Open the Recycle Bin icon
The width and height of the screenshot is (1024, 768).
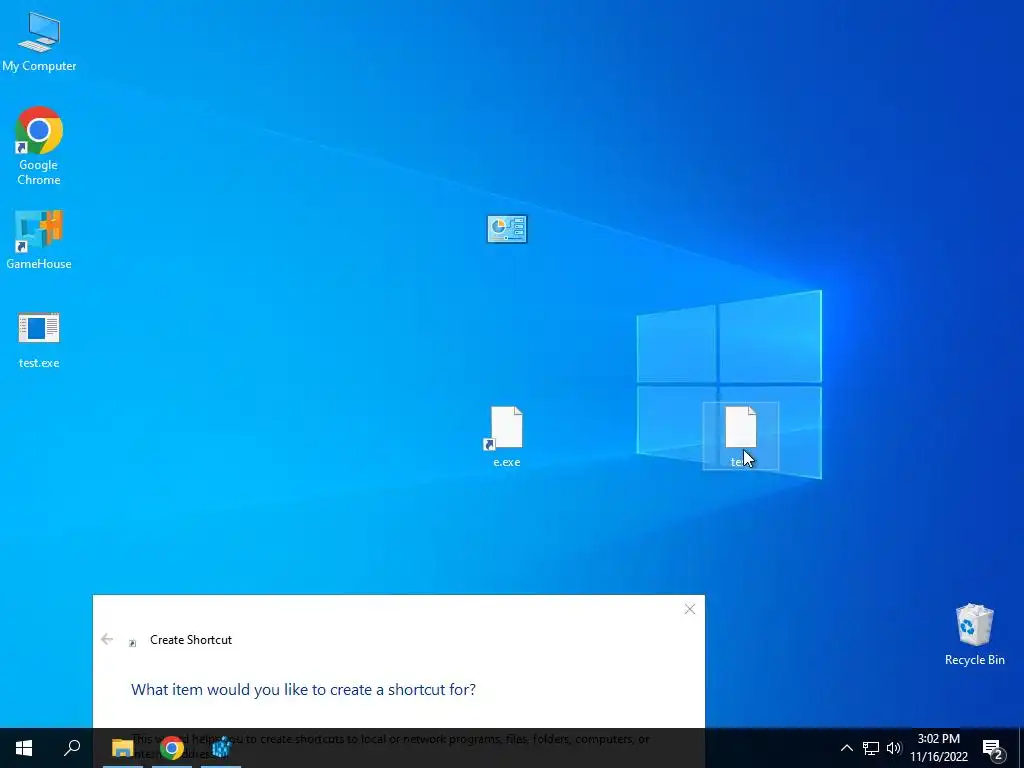tap(974, 634)
